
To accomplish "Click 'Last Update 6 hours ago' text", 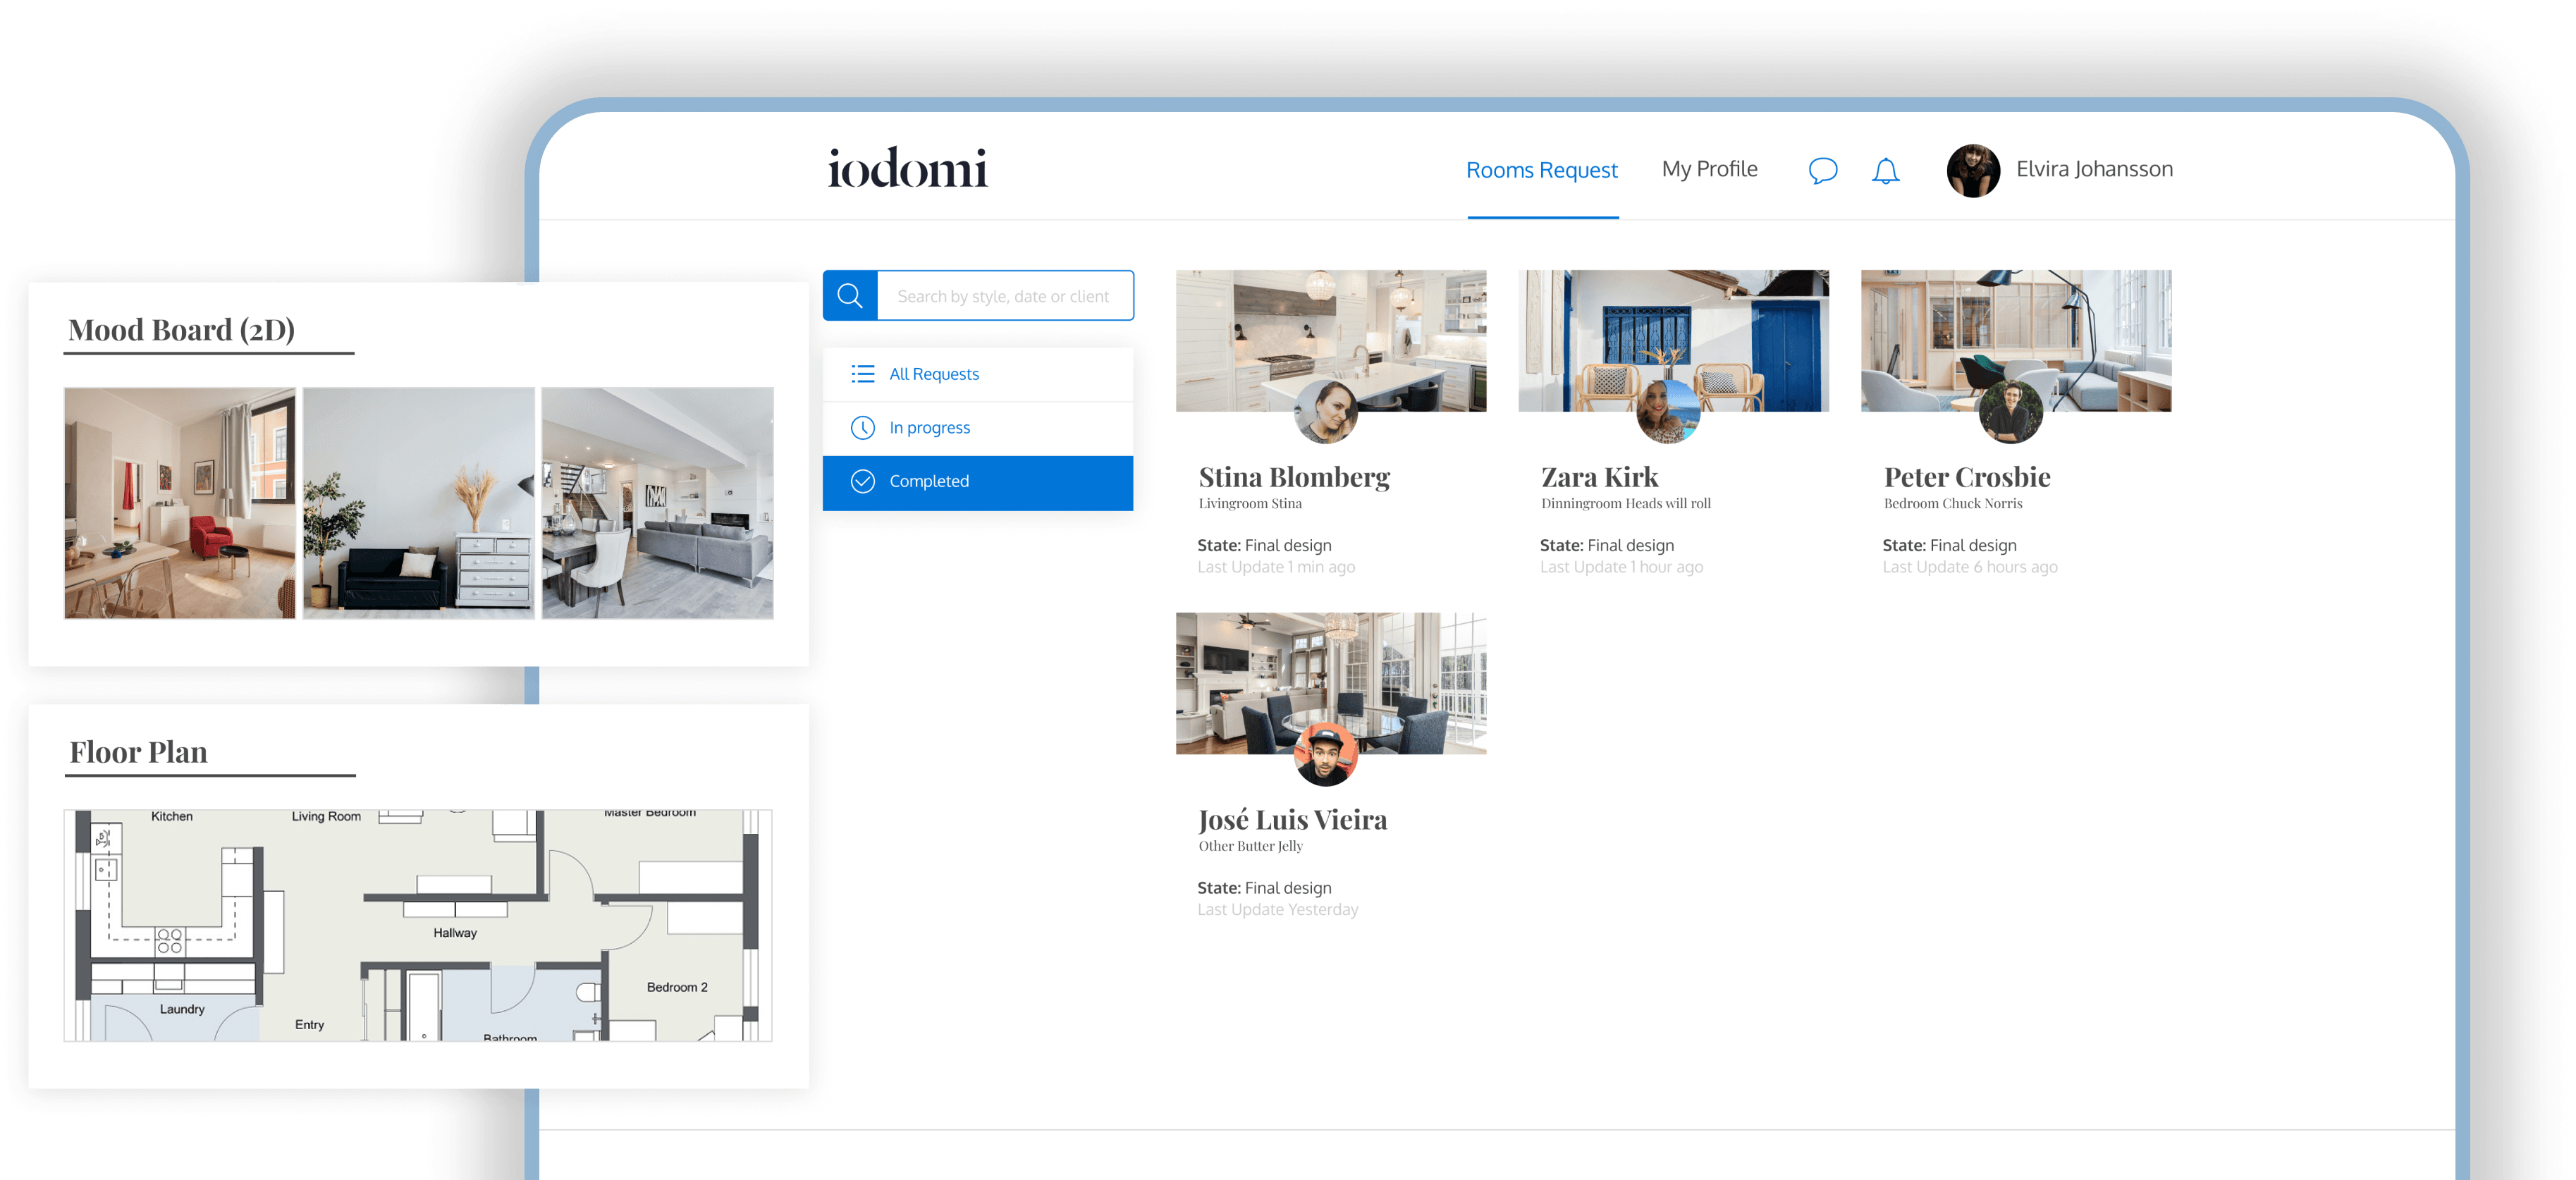I will click(1969, 567).
